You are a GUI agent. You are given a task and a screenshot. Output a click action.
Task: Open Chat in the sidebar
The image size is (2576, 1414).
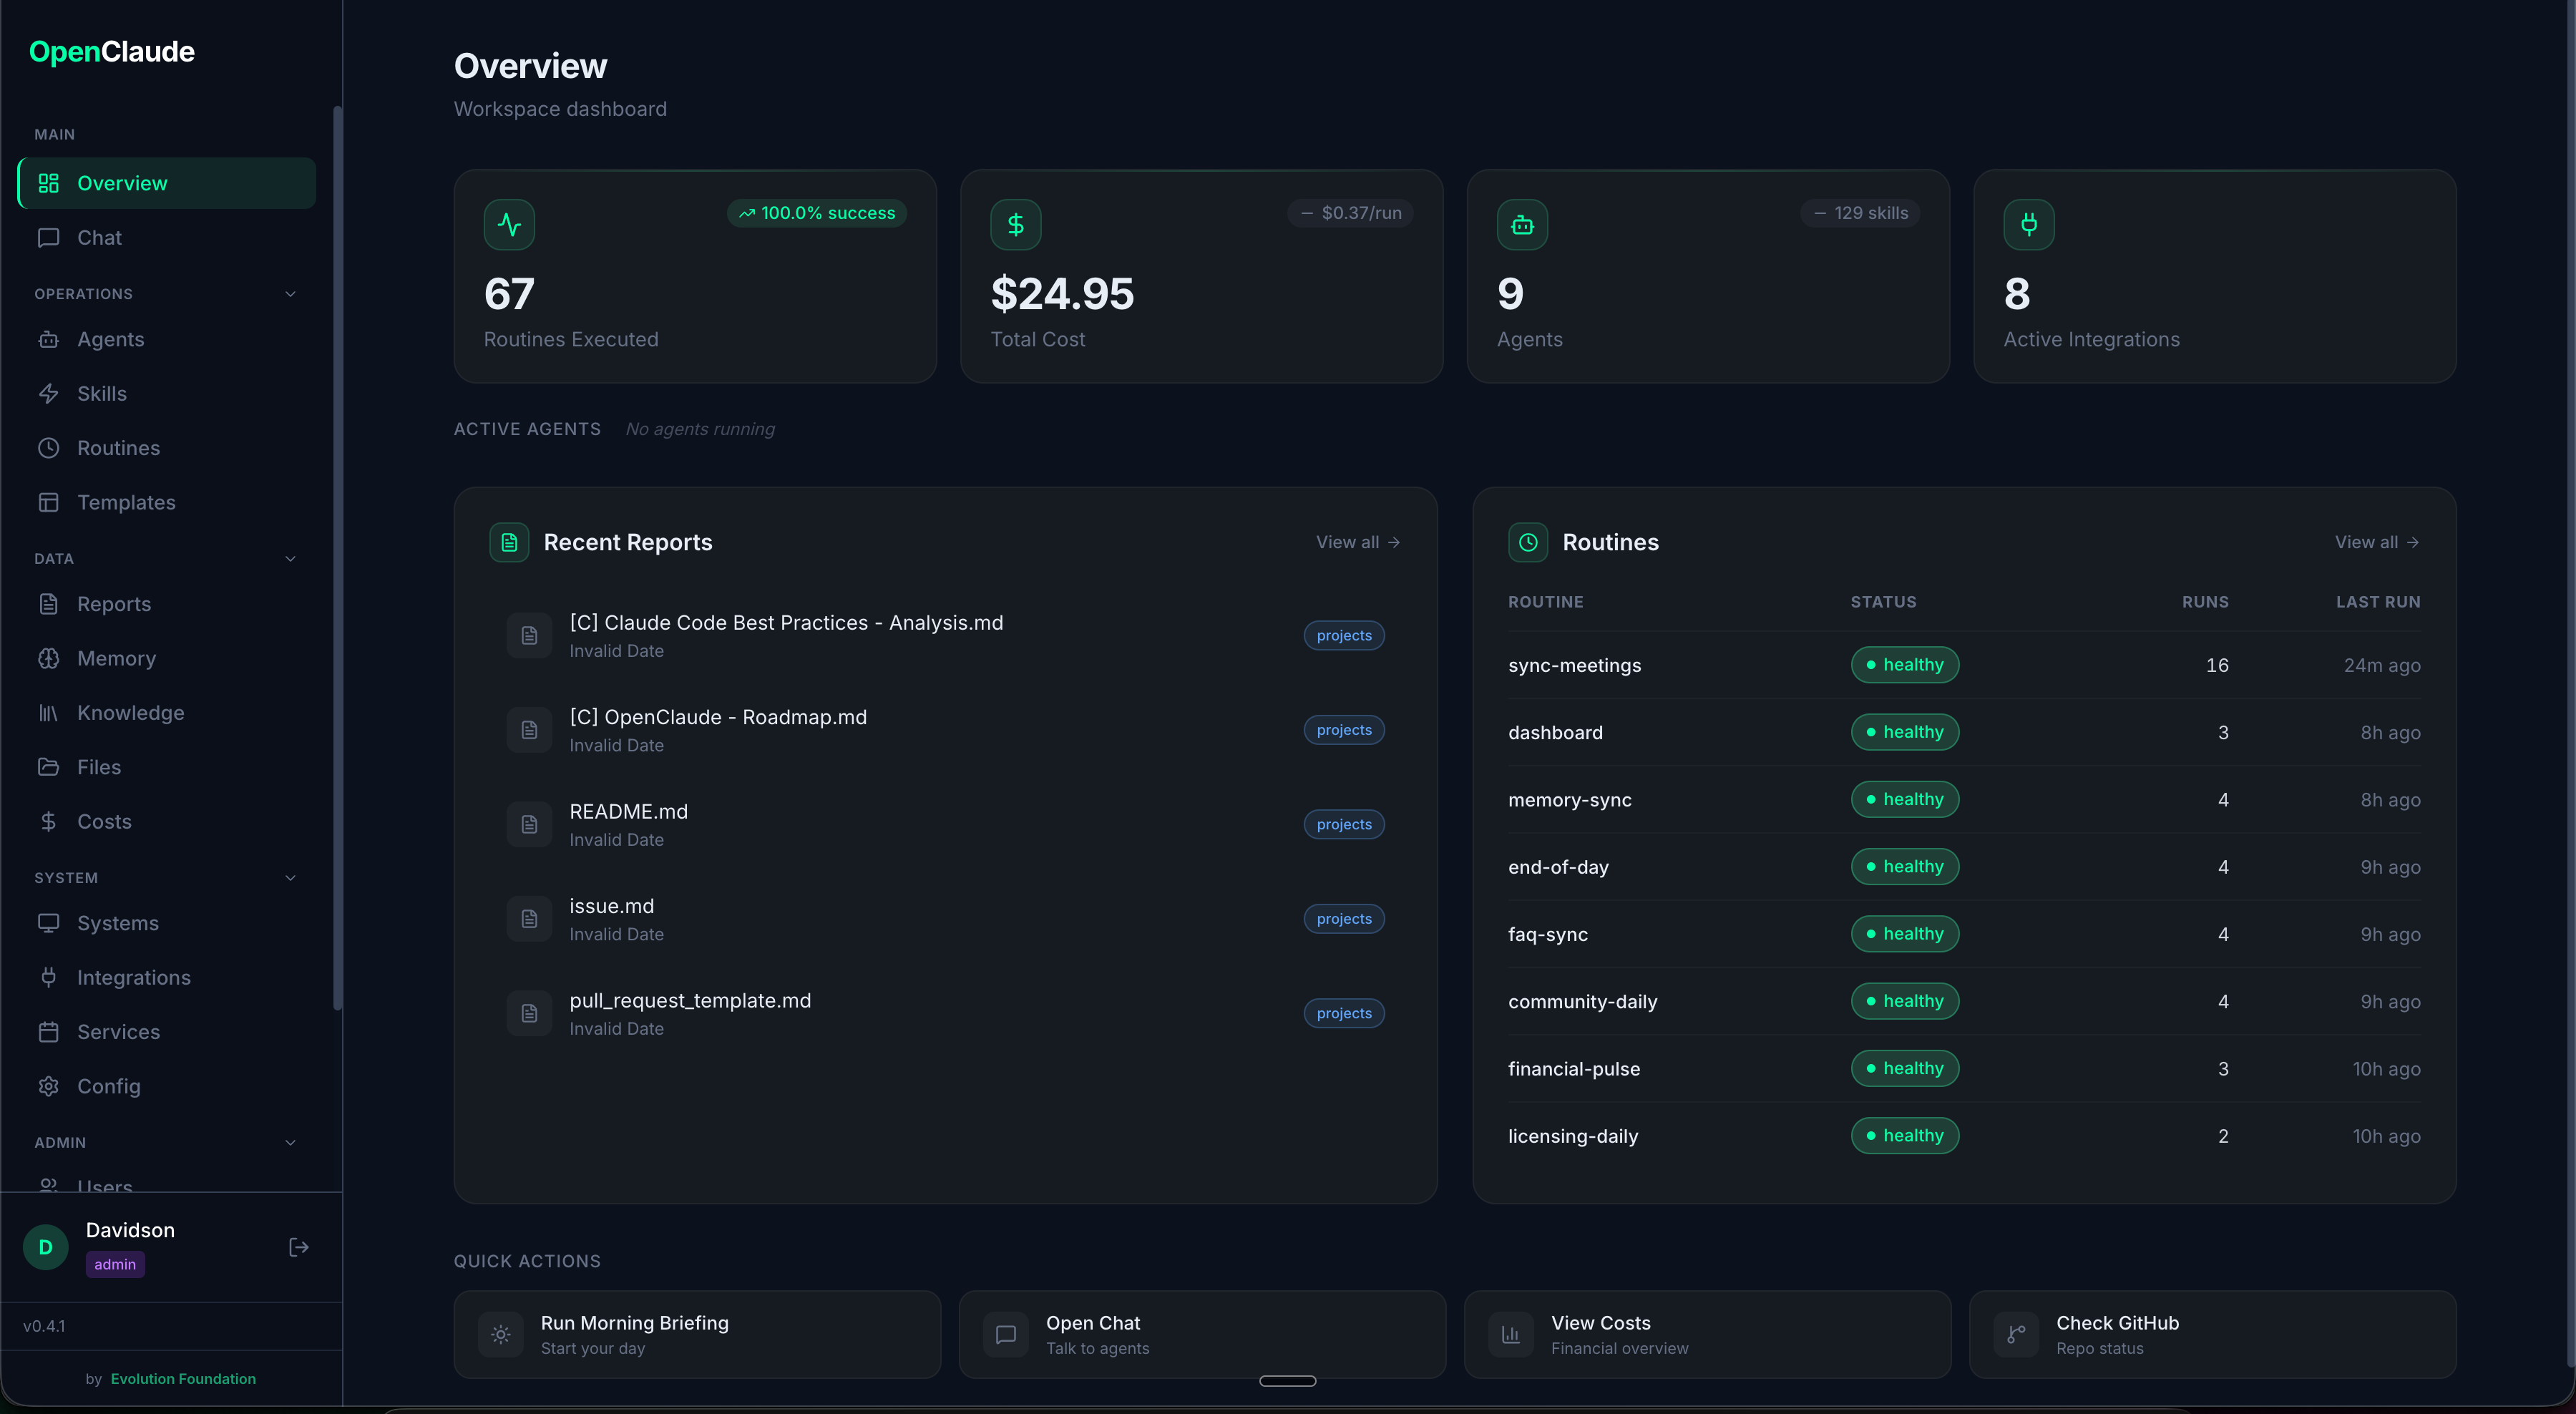pos(99,238)
